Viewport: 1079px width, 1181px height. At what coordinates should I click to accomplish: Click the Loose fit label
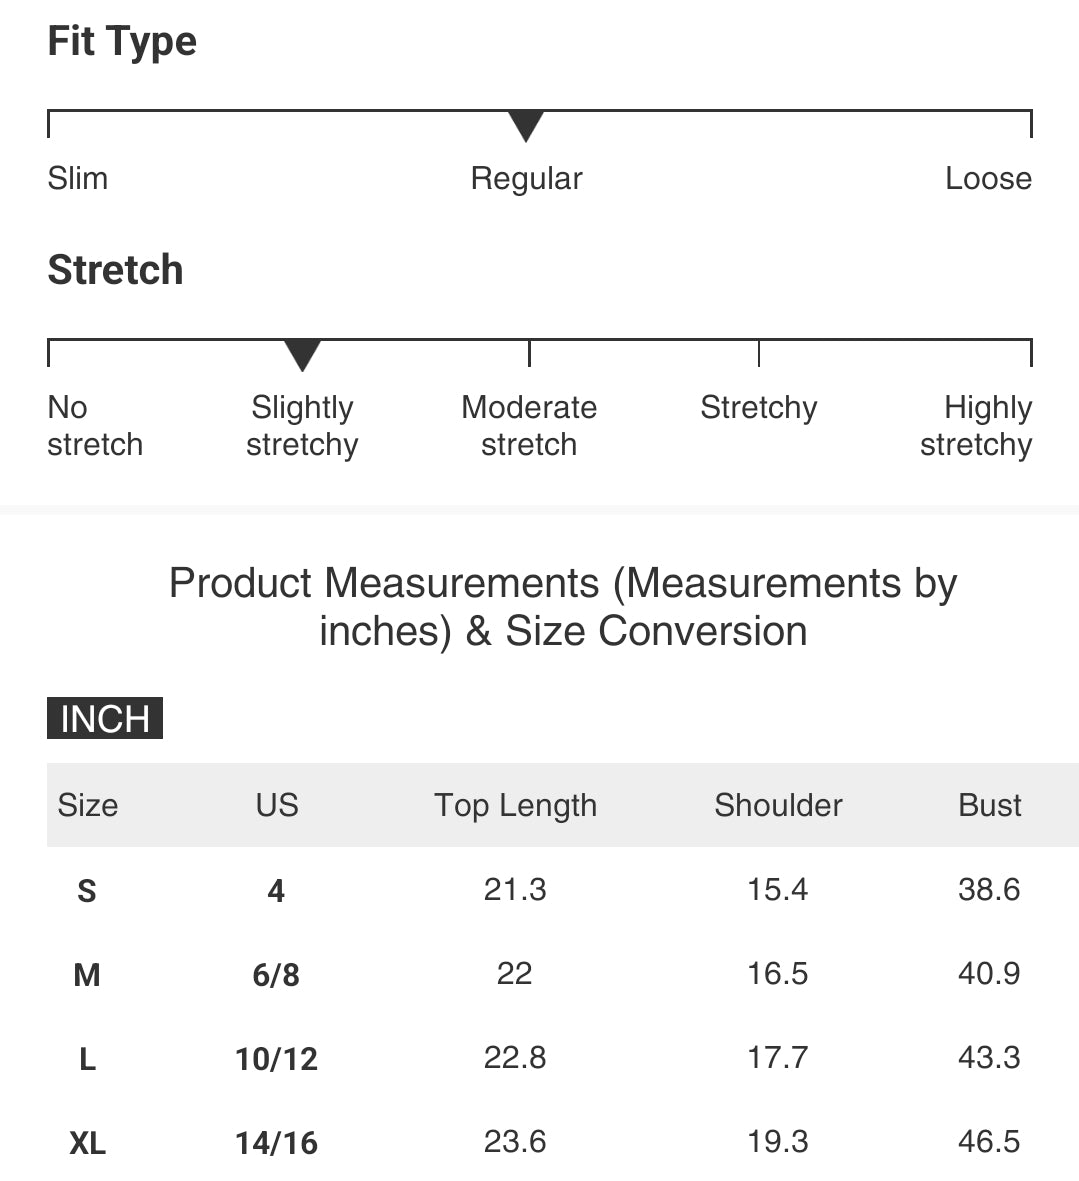(988, 179)
